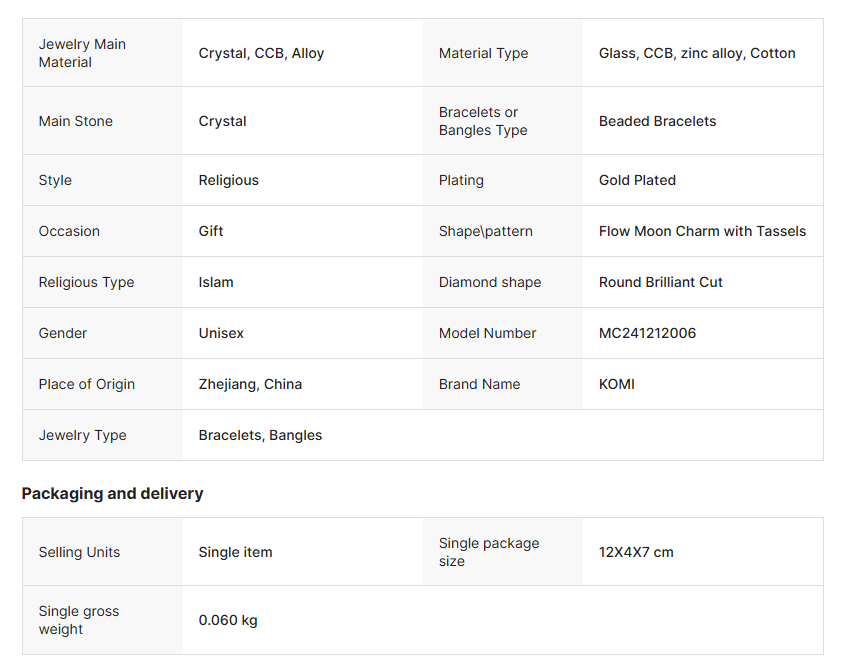
Task: Click the 'Gold Plated' plating value
Action: click(x=637, y=180)
